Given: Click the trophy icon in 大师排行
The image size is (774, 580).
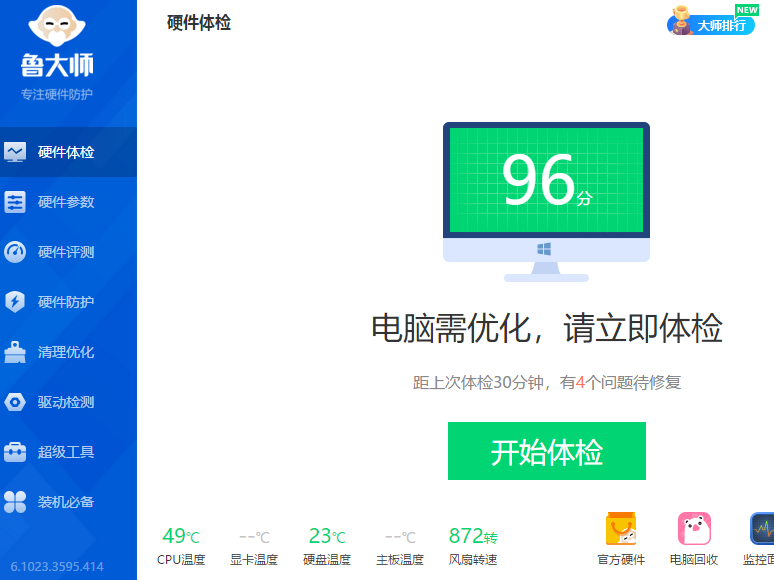Looking at the screenshot, I should [682, 20].
